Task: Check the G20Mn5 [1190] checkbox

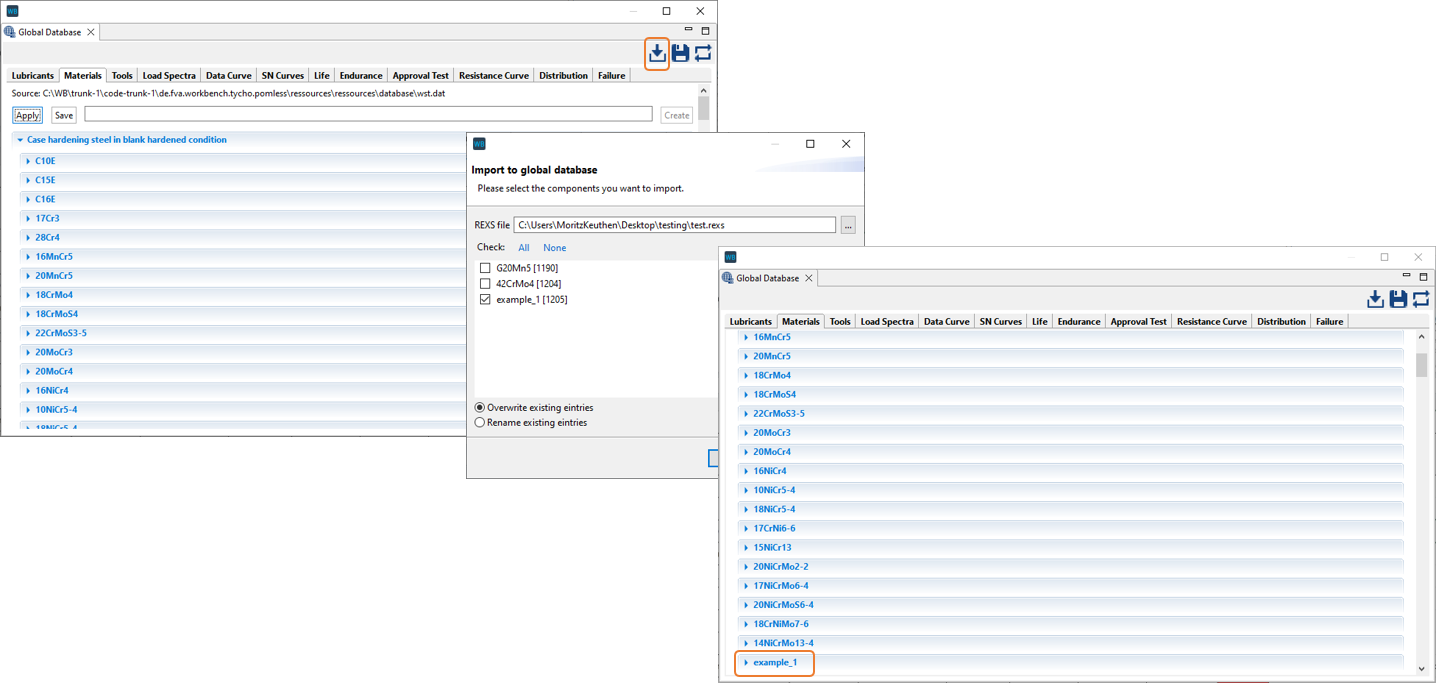Action: coord(485,267)
